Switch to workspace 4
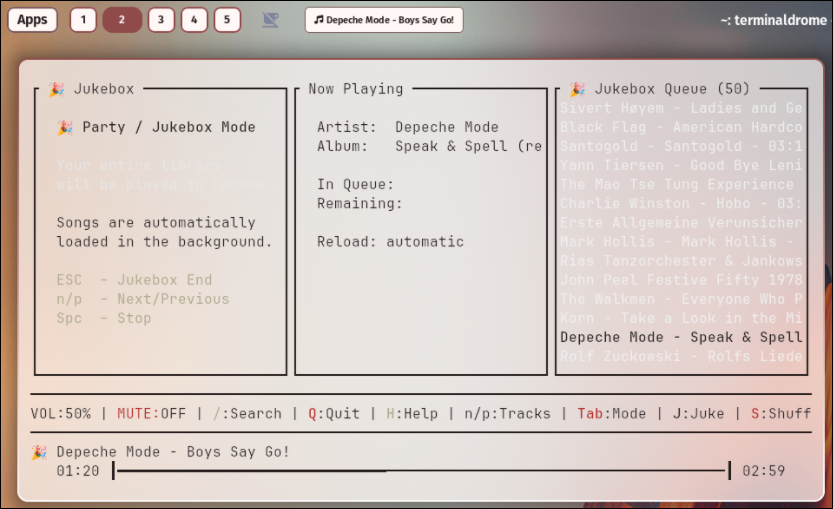 pyautogui.click(x=194, y=20)
